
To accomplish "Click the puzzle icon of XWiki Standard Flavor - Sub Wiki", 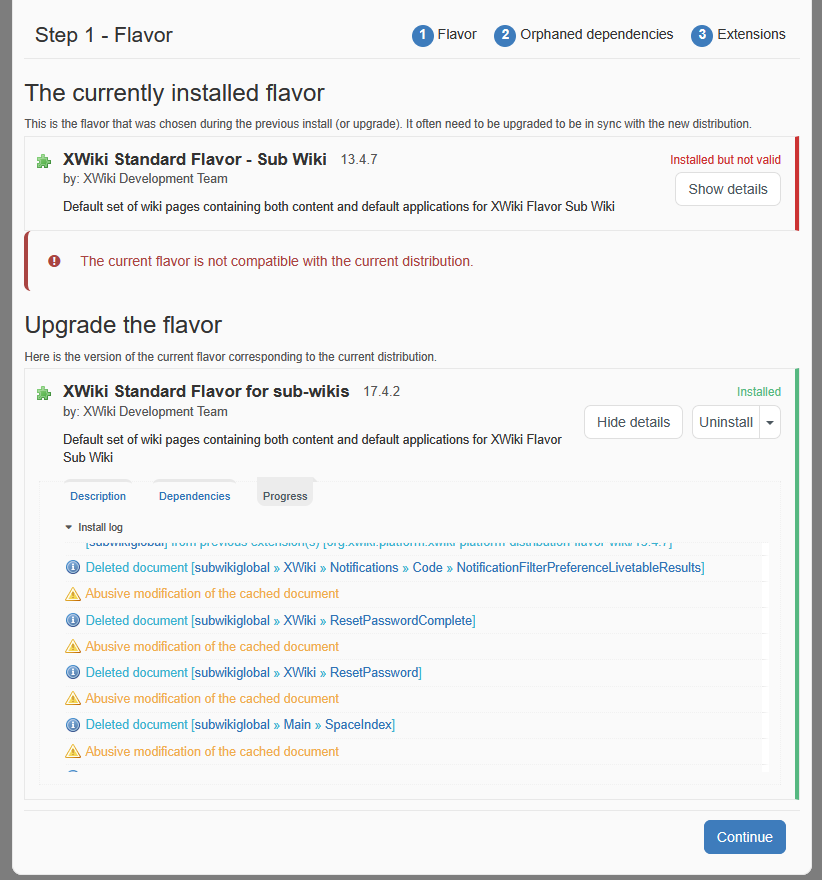I will coord(44,162).
